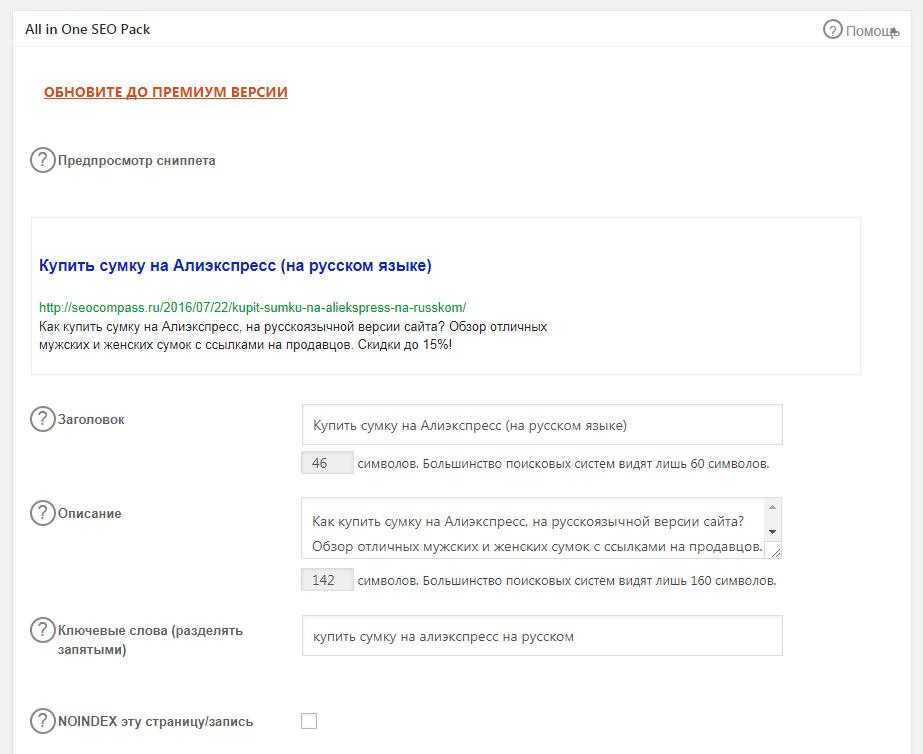Viewport: 923px width, 754px height.
Task: Focus the Ключевые слова input field
Action: pos(541,636)
